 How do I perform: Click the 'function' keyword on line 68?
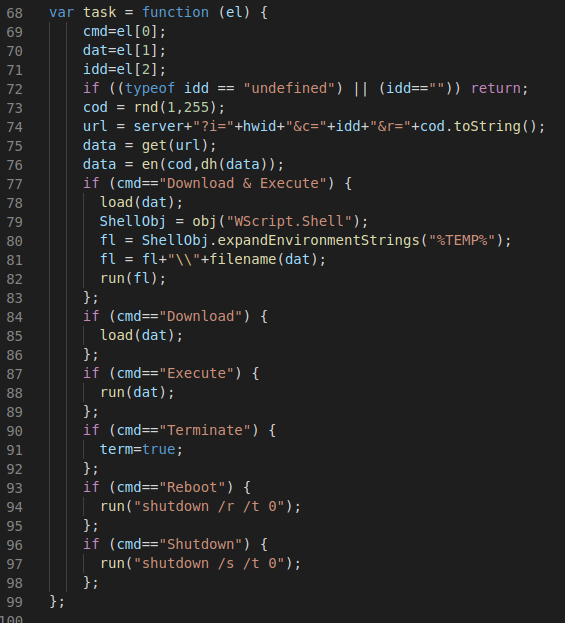click(175, 12)
